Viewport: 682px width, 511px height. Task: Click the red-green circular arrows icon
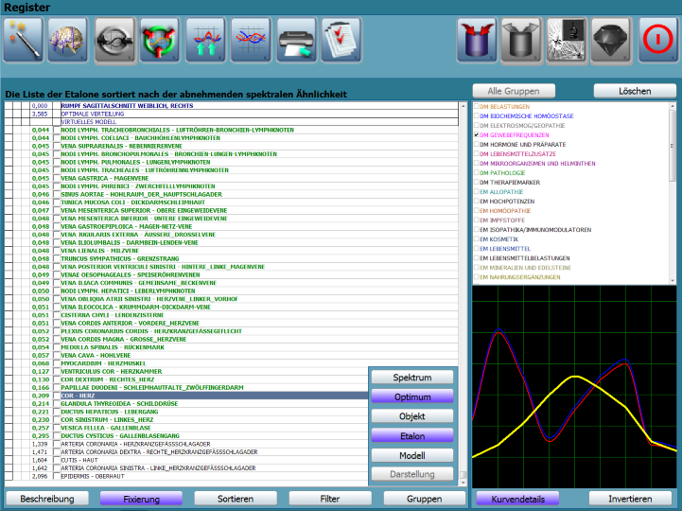point(159,42)
